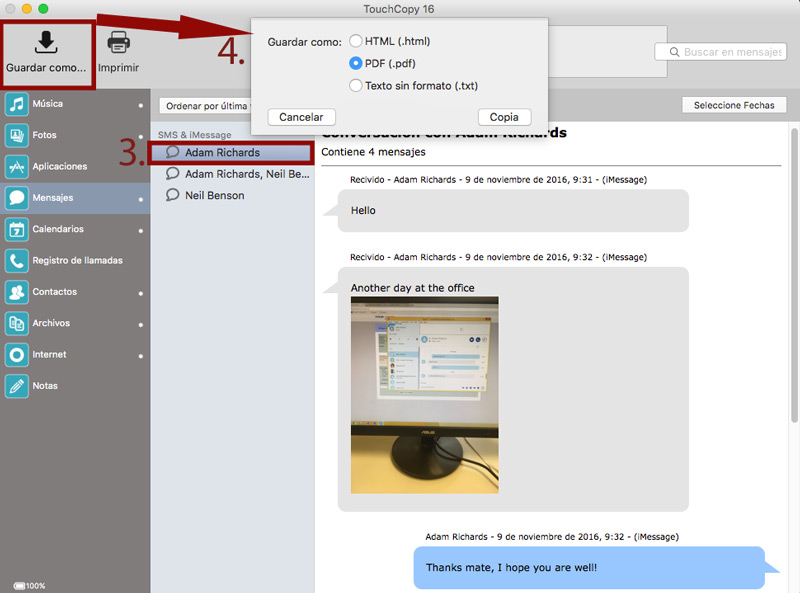Click the Aplicaciones sidebar label

[60, 166]
